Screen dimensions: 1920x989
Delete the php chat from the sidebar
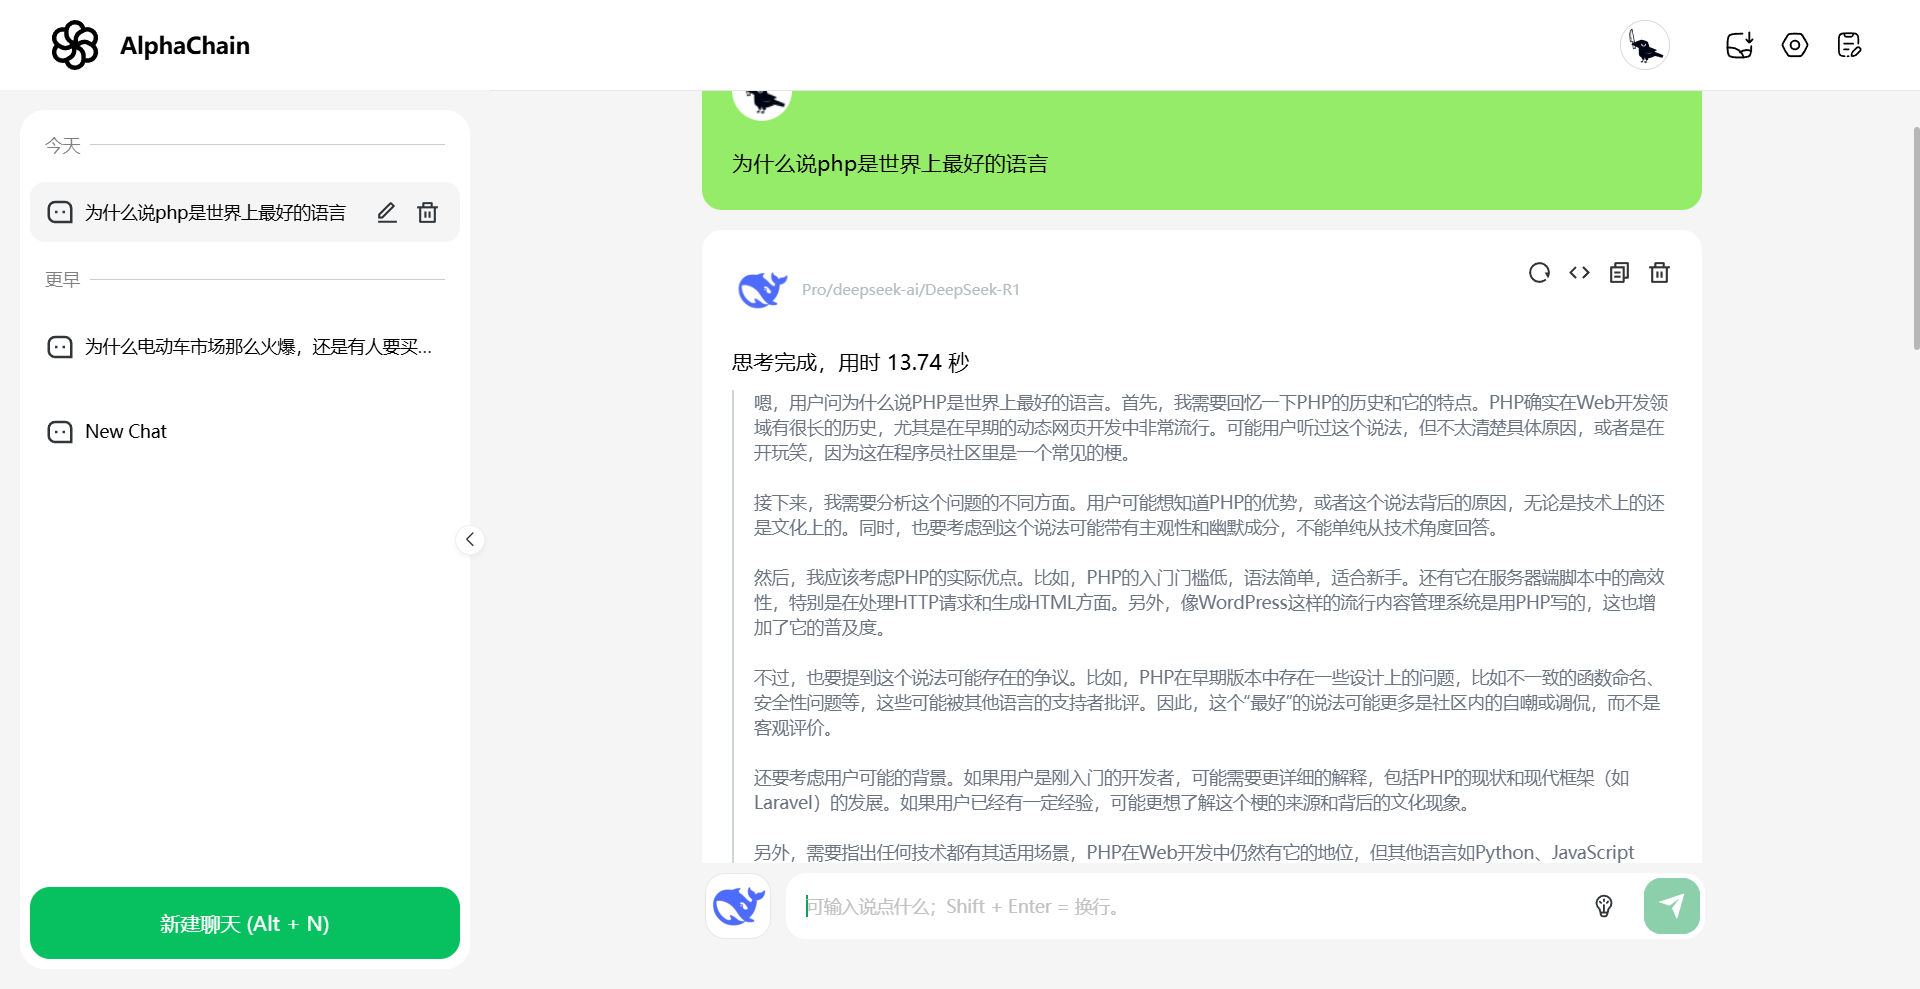(428, 212)
